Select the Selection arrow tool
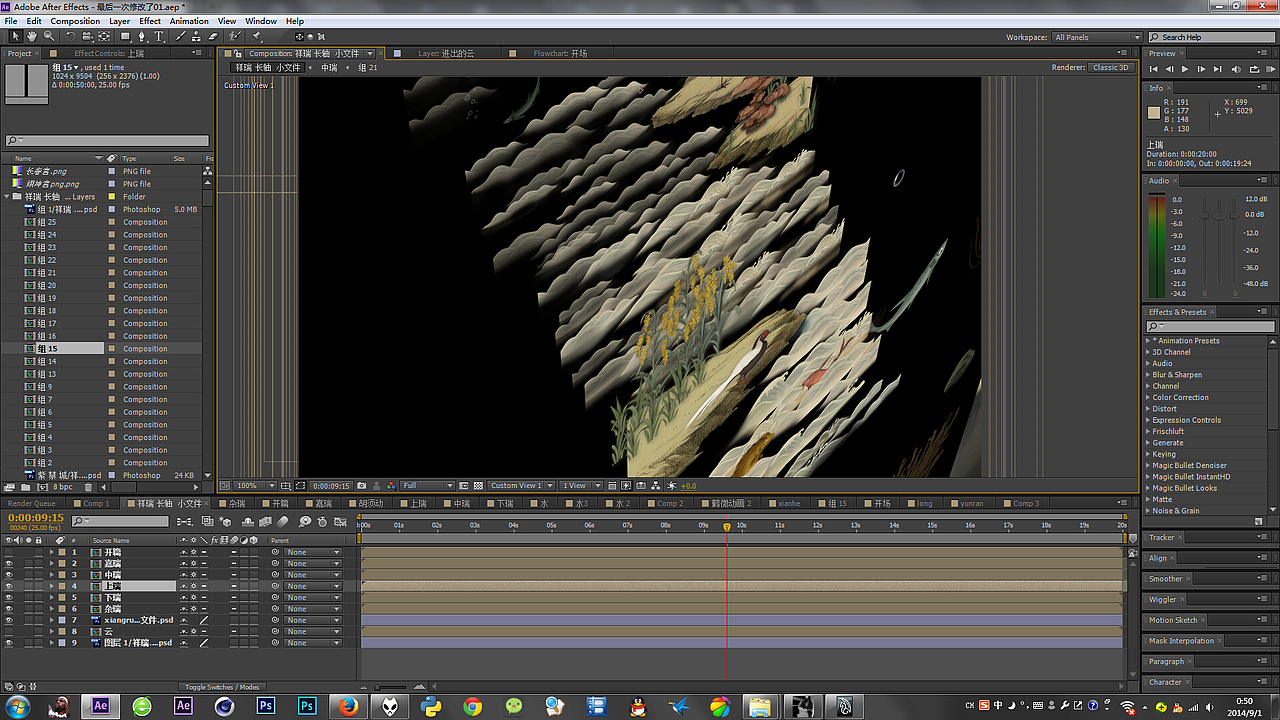Image resolution: width=1280 pixels, height=720 pixels. pos(15,36)
